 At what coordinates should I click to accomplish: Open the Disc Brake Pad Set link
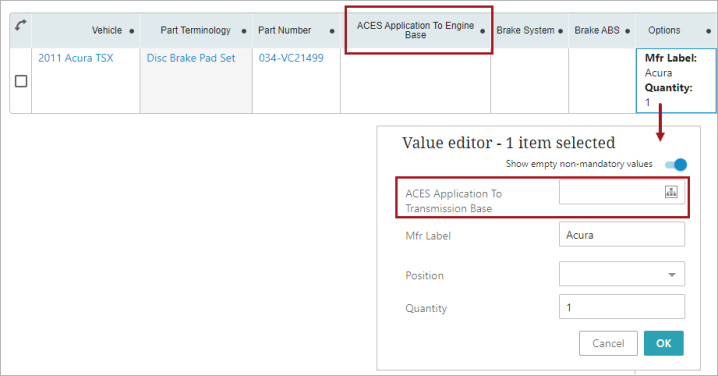coord(191,58)
